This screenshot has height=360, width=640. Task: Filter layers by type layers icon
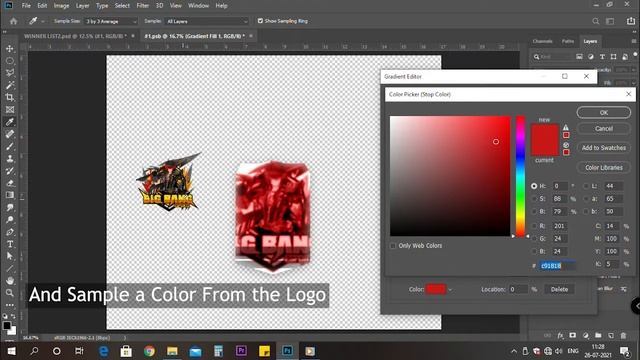click(x=602, y=57)
